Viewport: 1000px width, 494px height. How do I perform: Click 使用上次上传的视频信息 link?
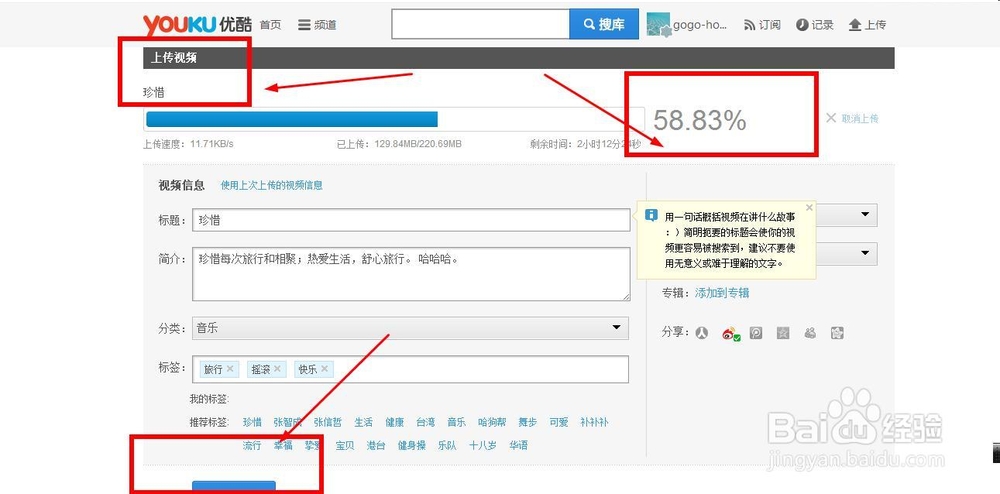pos(272,185)
